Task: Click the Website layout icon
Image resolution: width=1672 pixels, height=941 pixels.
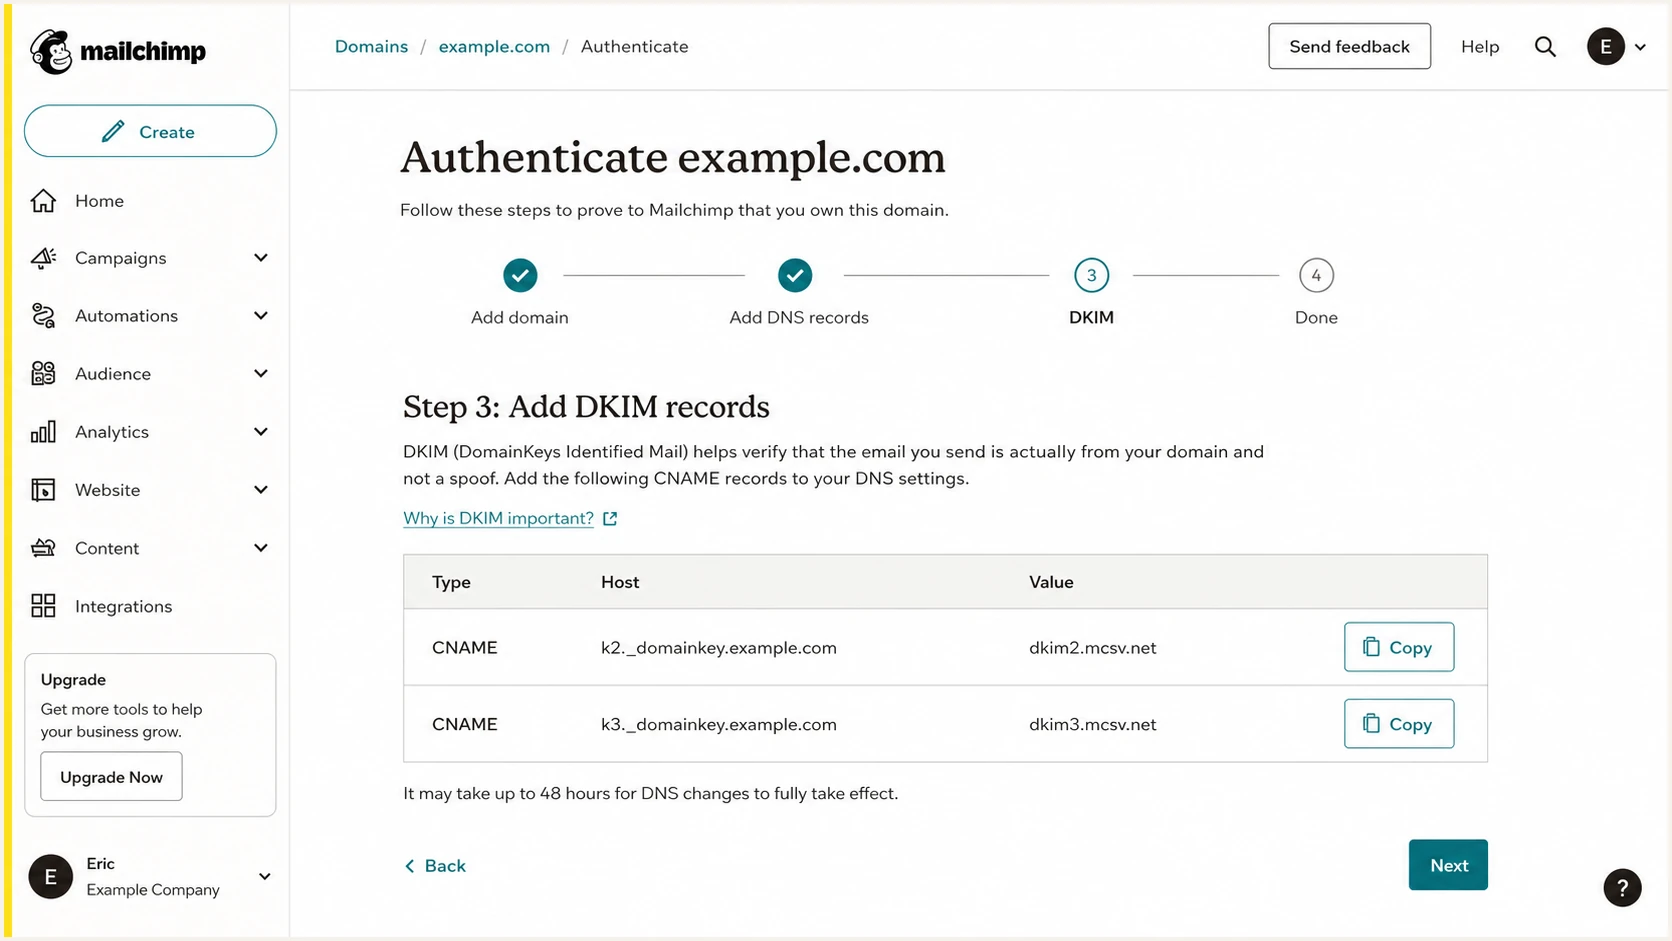Action: [43, 490]
